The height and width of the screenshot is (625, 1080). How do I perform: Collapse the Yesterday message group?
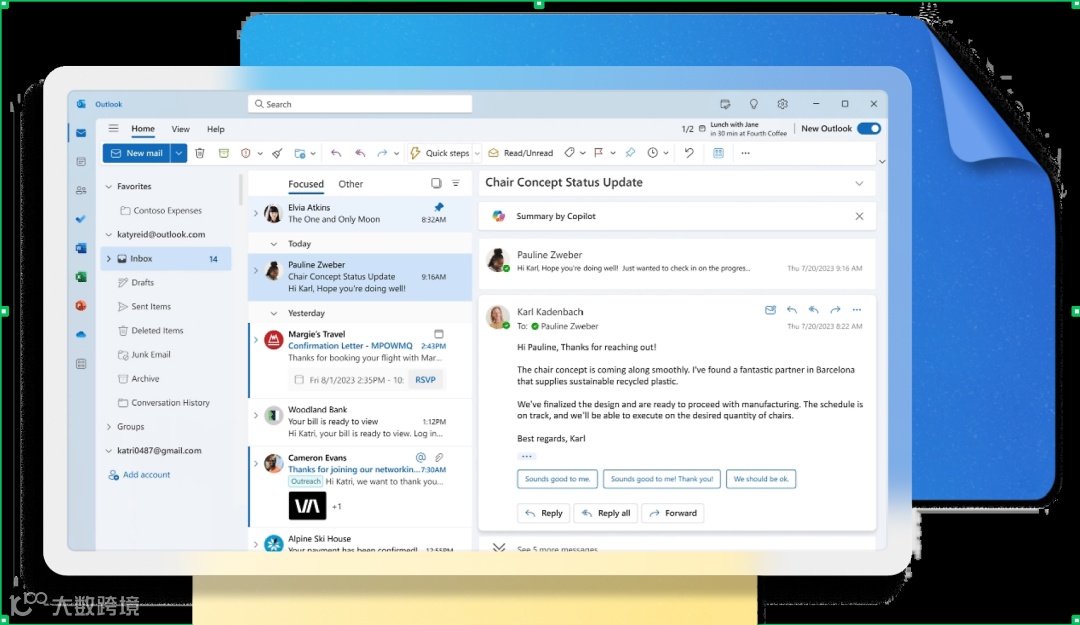pos(274,314)
